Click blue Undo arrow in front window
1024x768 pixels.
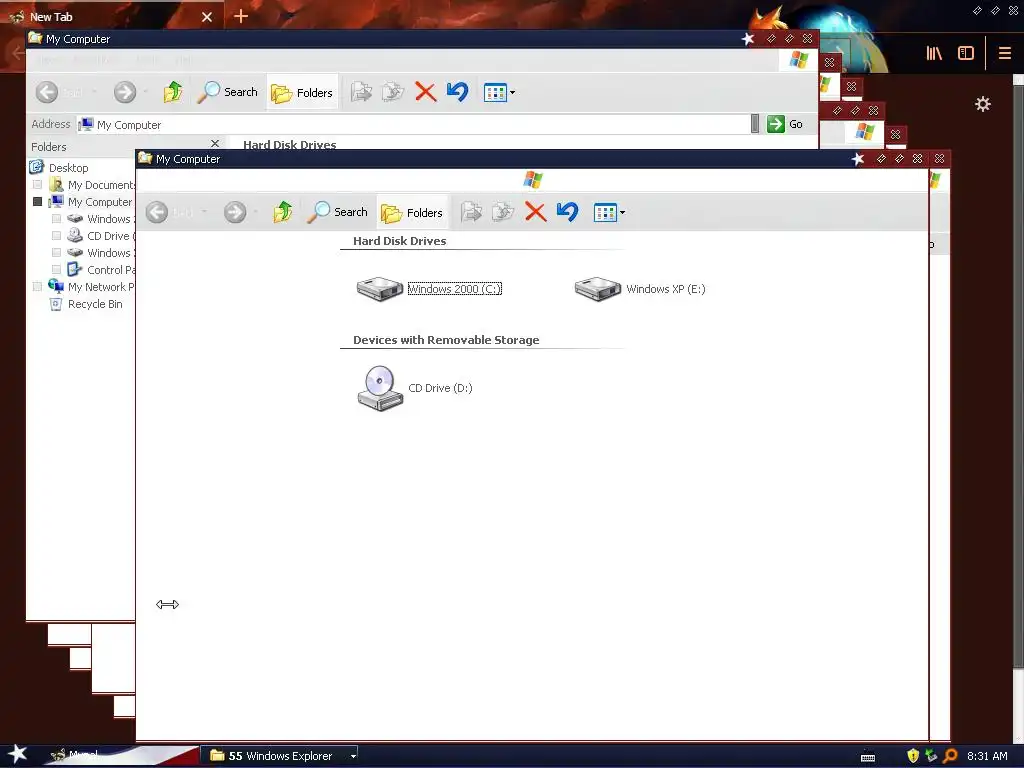568,212
